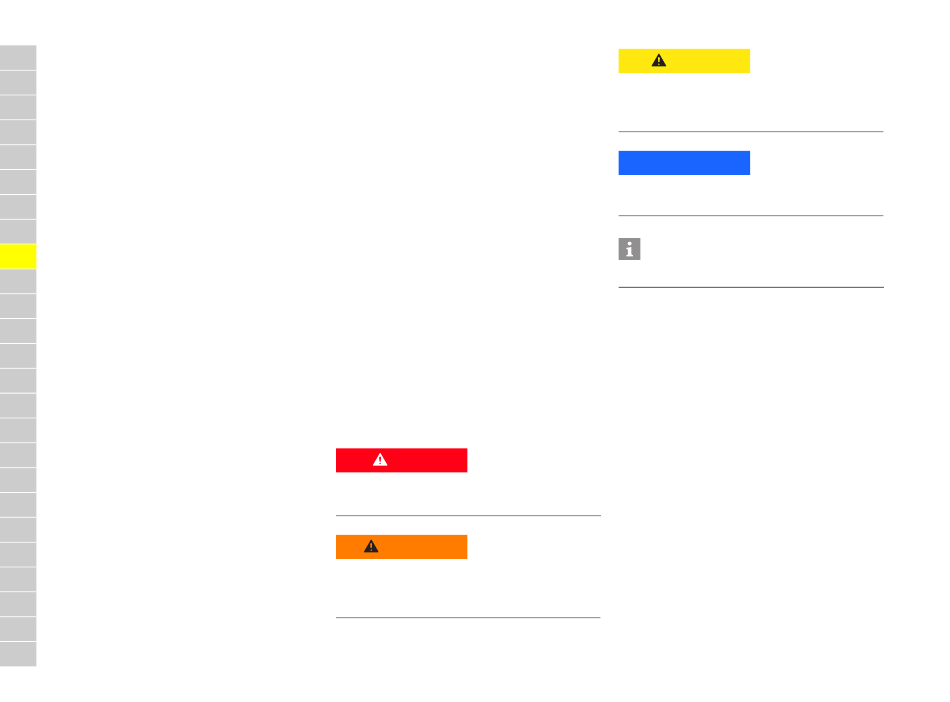Open the gray tab directly below yellow tab
This screenshot has height=702, width=950.
point(18,281)
